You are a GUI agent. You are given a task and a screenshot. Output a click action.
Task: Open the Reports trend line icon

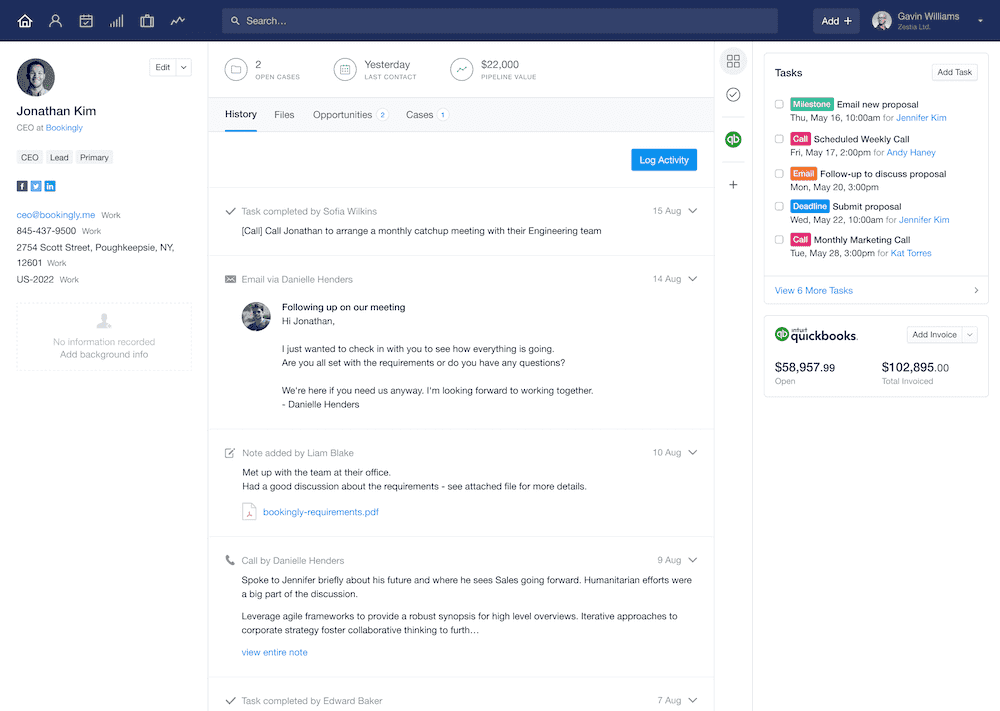tap(177, 21)
